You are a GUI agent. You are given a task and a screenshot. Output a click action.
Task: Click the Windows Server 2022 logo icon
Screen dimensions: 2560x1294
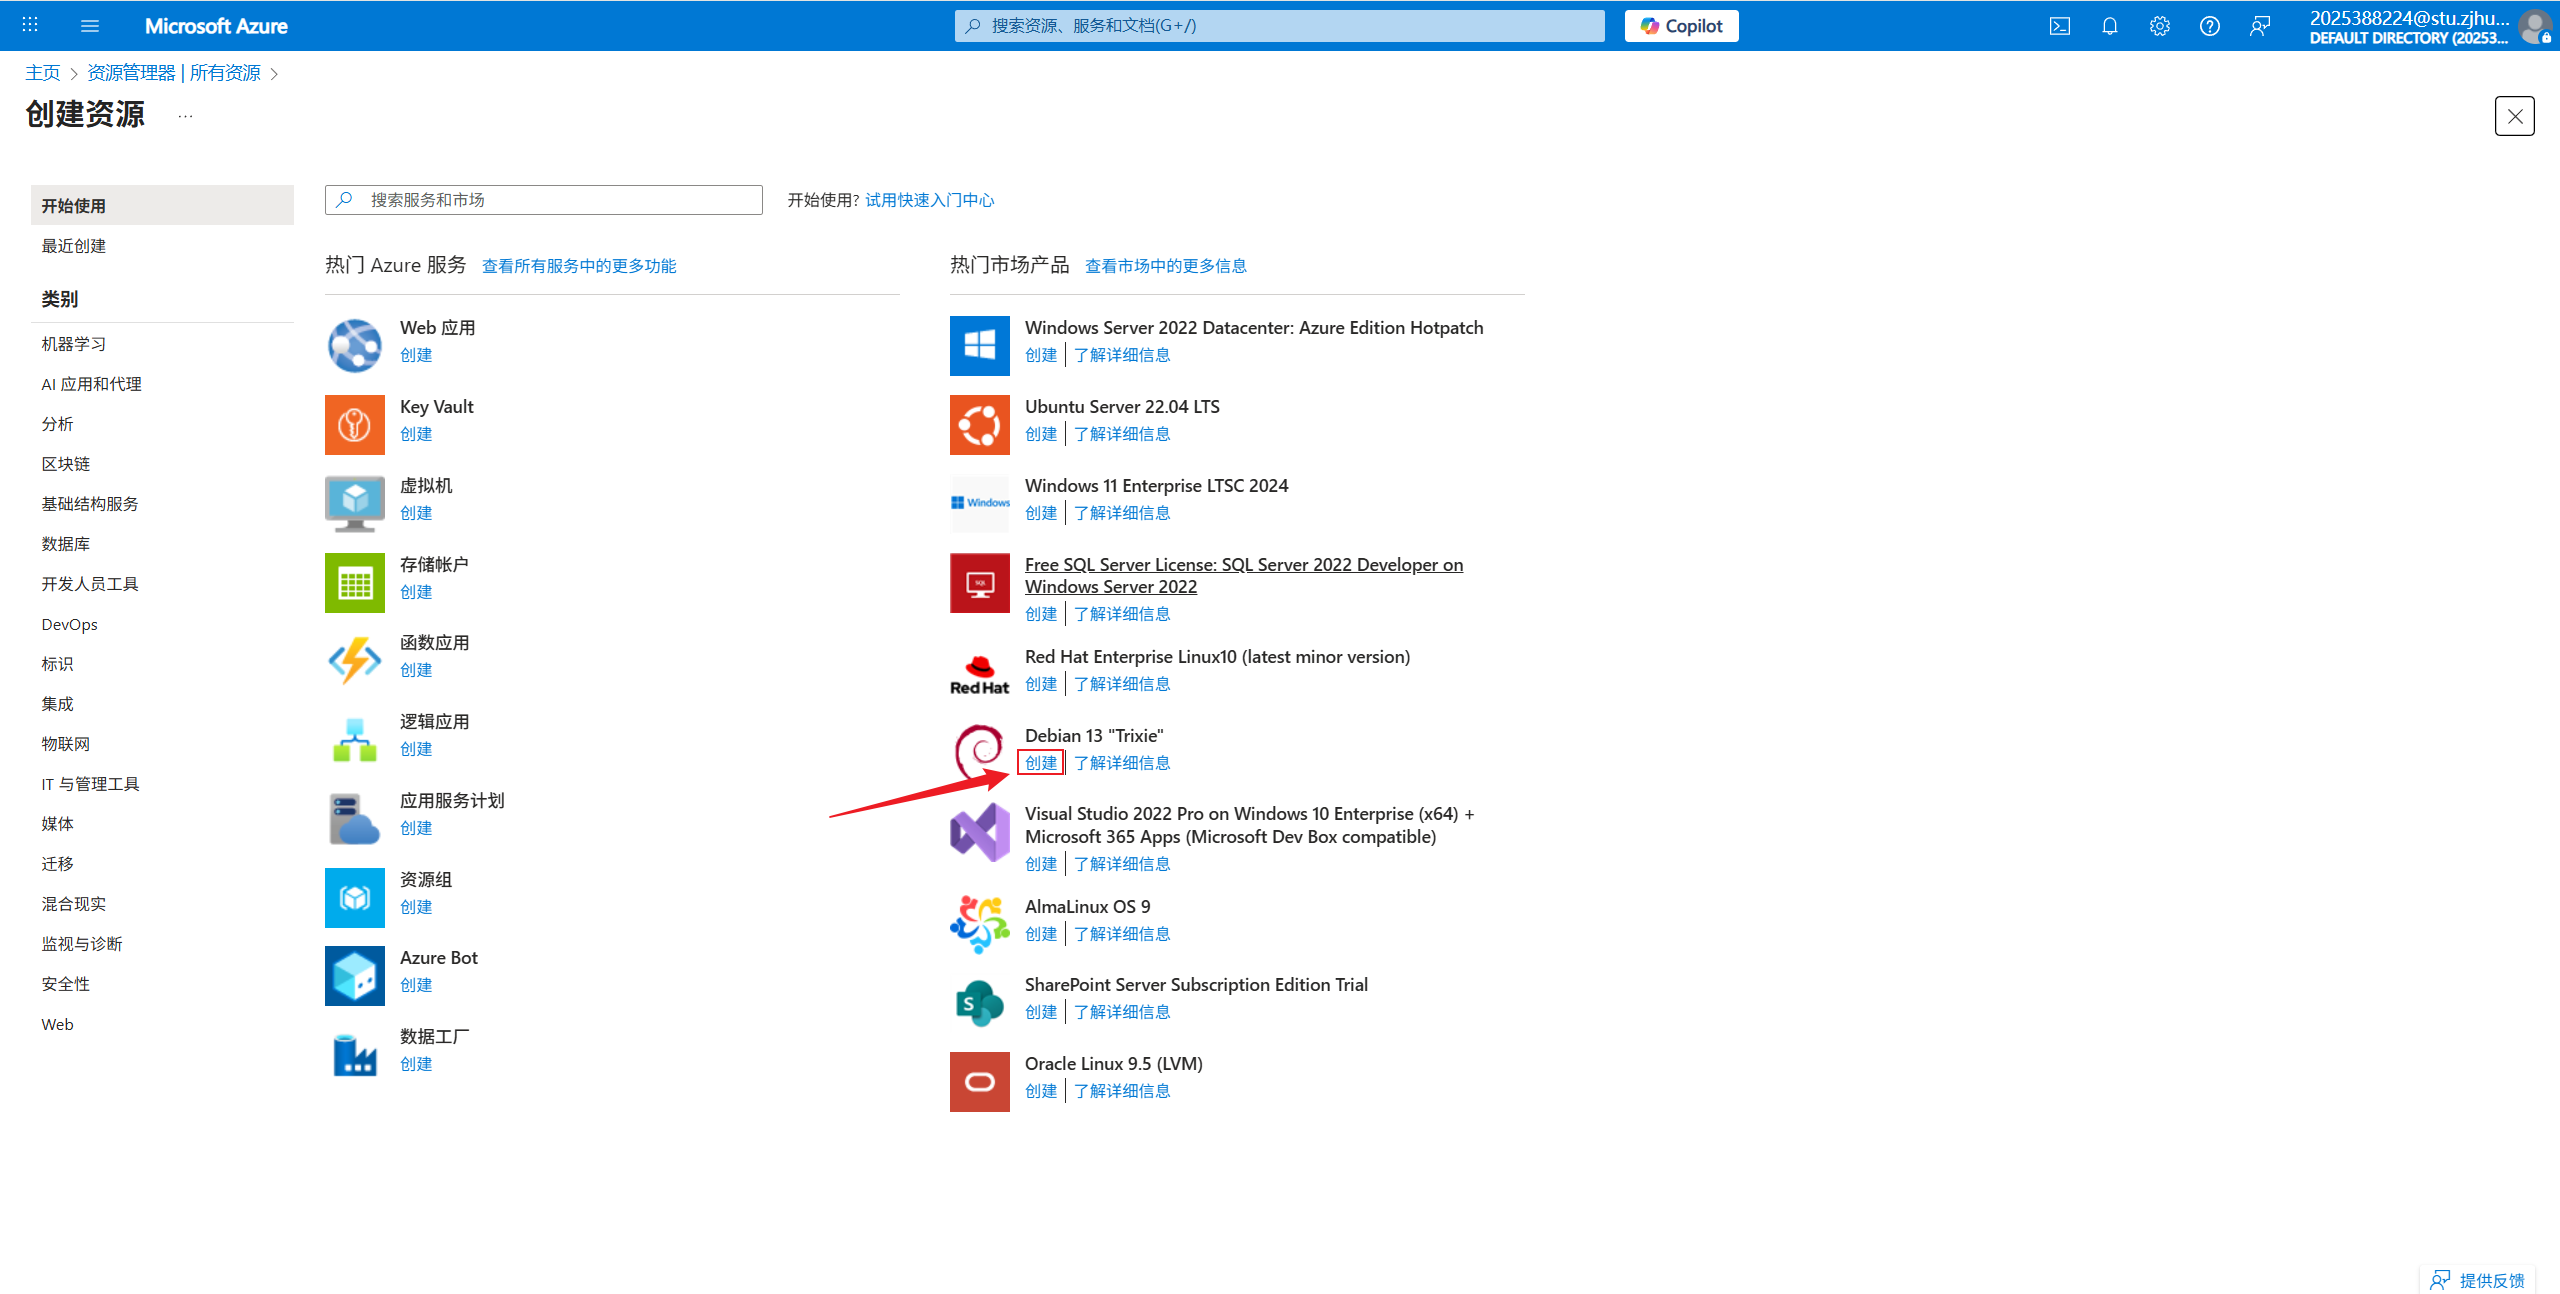(x=980, y=345)
